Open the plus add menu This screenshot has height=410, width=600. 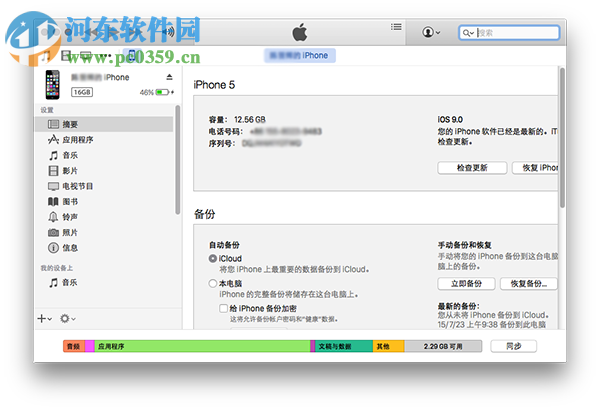click(44, 319)
